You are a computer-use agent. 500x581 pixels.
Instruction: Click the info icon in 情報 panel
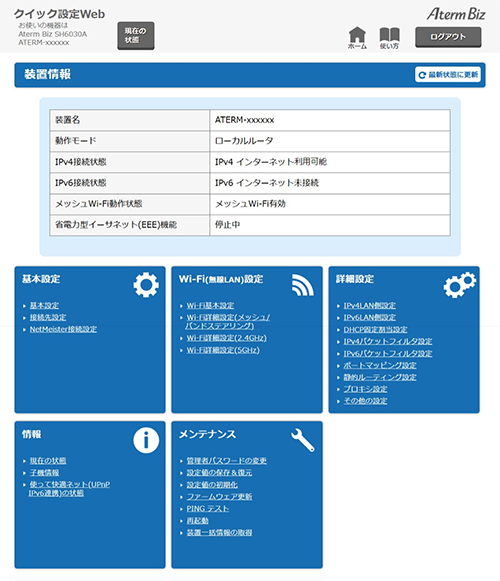pos(146,440)
